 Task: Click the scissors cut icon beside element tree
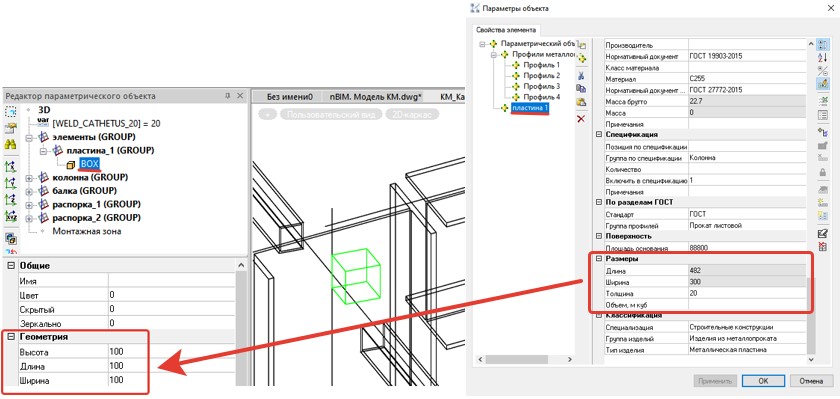tap(581, 75)
